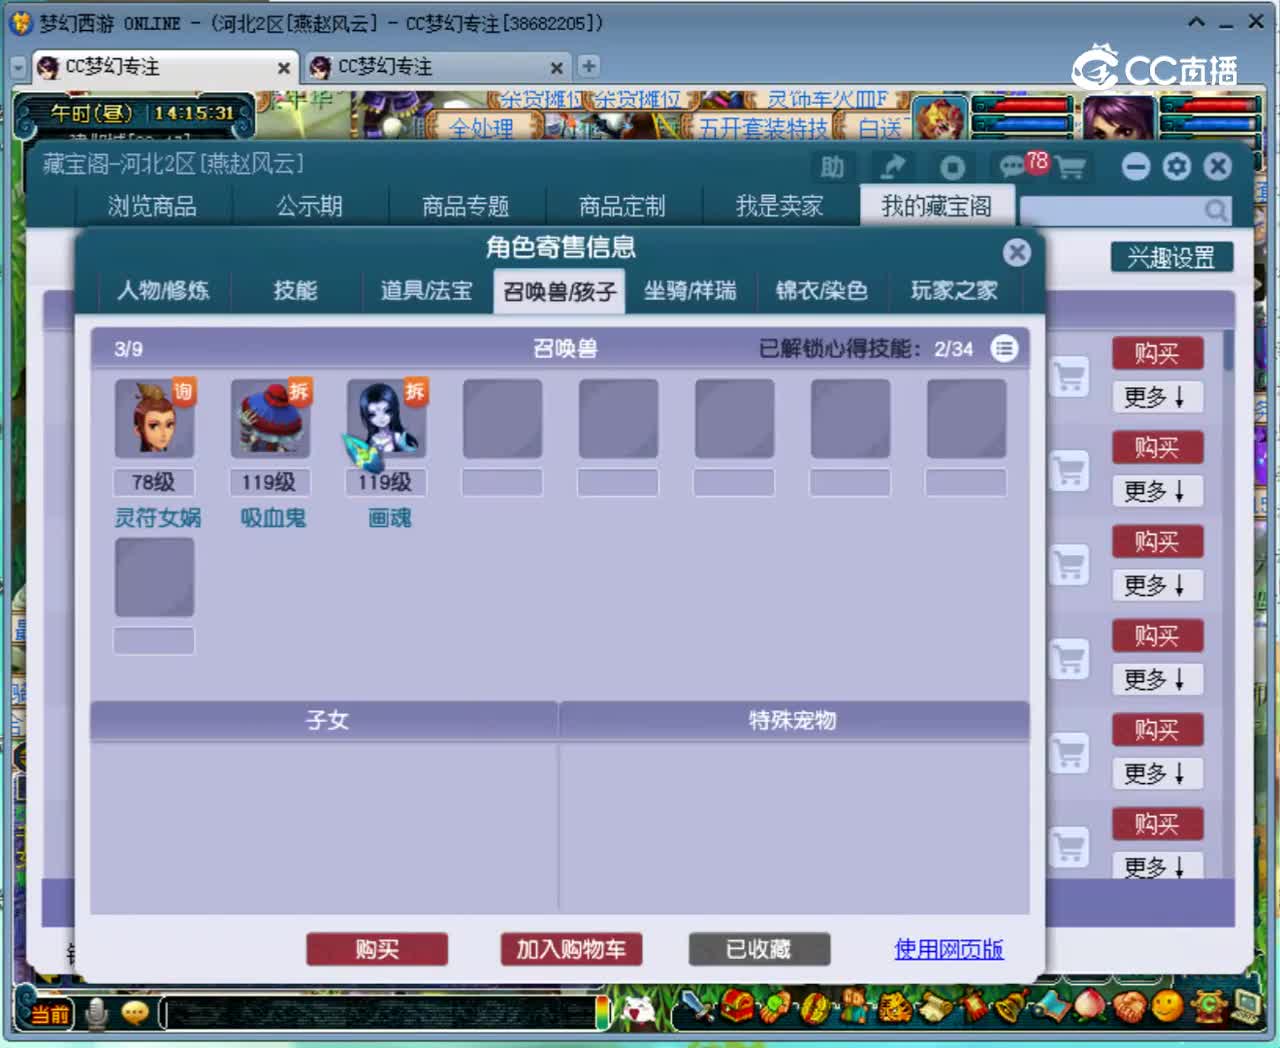Image resolution: width=1280 pixels, height=1048 pixels.
Task: Expand the fifth 更多 dropdown in the listing
Action: click(1157, 773)
